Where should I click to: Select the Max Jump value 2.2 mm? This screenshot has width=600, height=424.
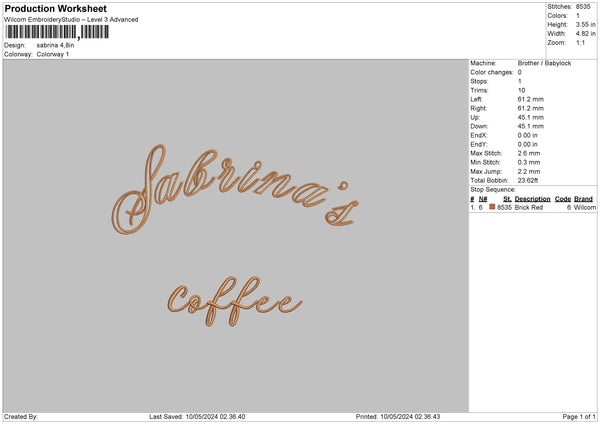pyautogui.click(x=529, y=171)
